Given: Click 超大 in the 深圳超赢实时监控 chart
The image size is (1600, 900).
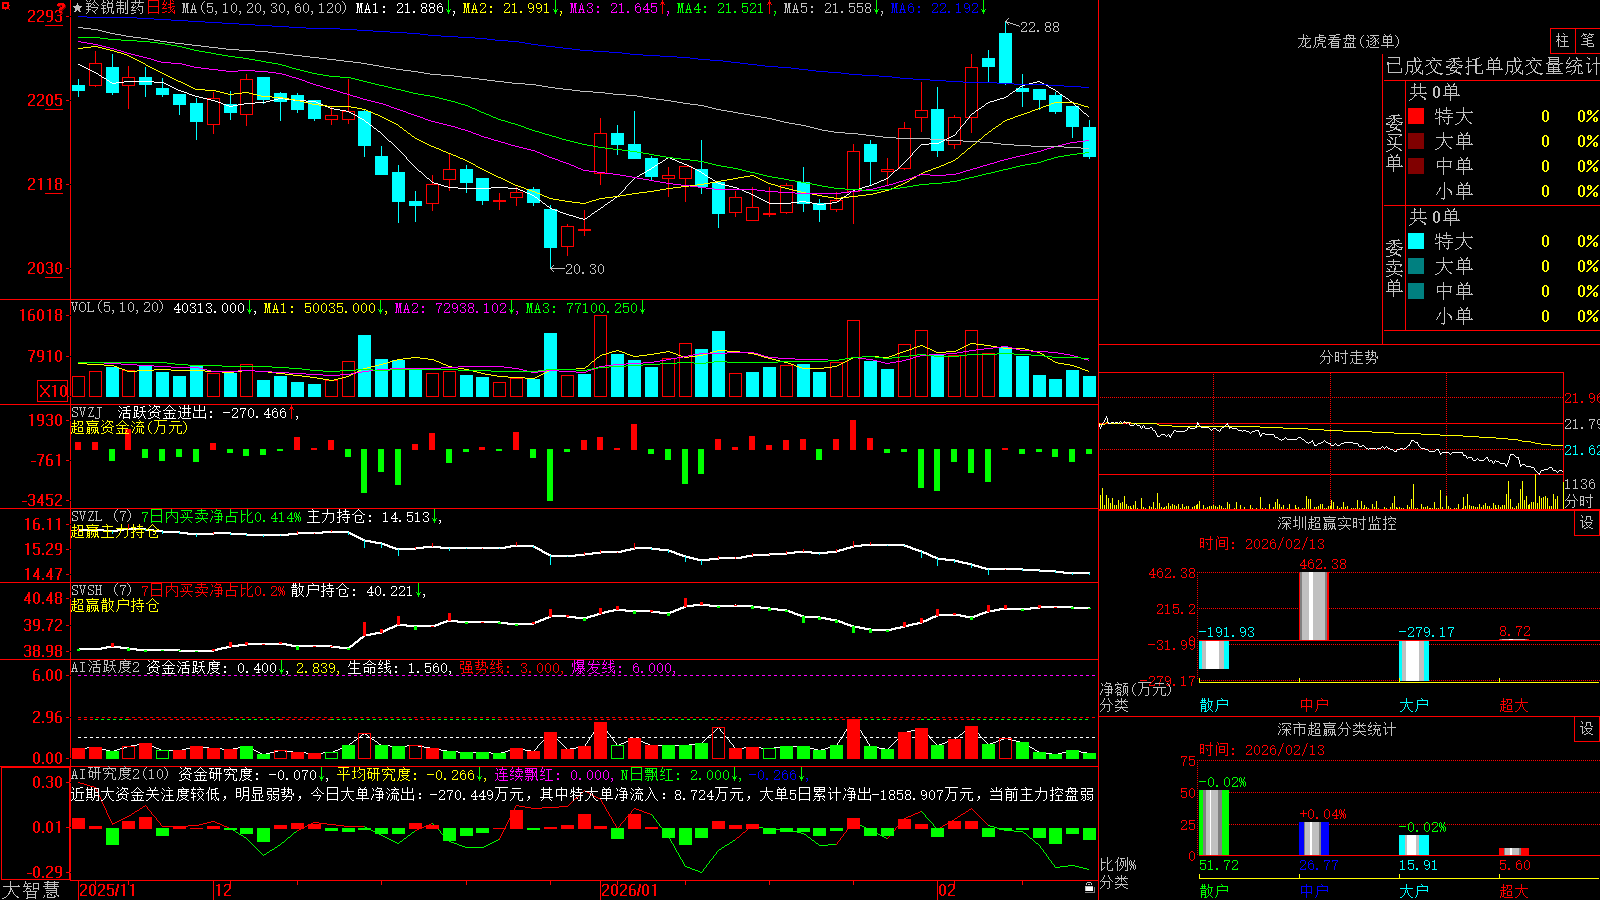Looking at the screenshot, I should point(1514,705).
